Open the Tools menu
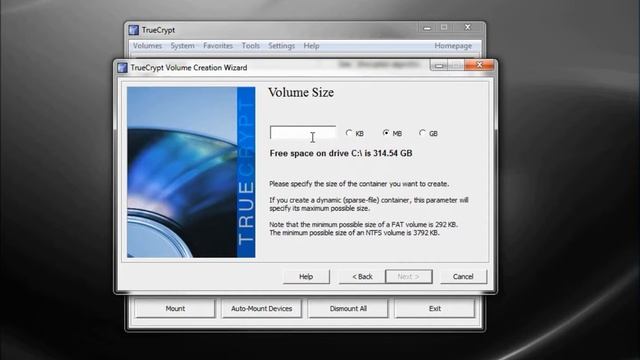Viewport: 640px width, 360px height. tap(251, 46)
